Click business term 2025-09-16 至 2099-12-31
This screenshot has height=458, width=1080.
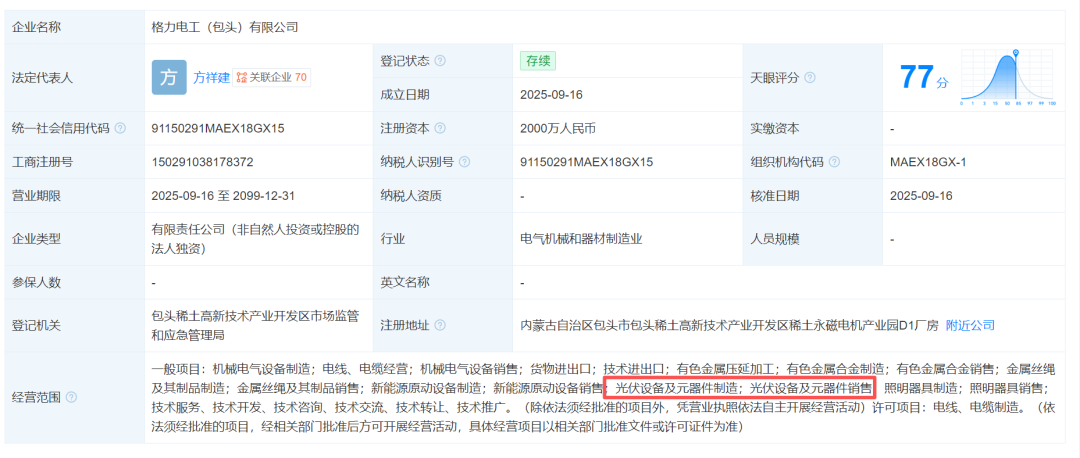point(223,196)
